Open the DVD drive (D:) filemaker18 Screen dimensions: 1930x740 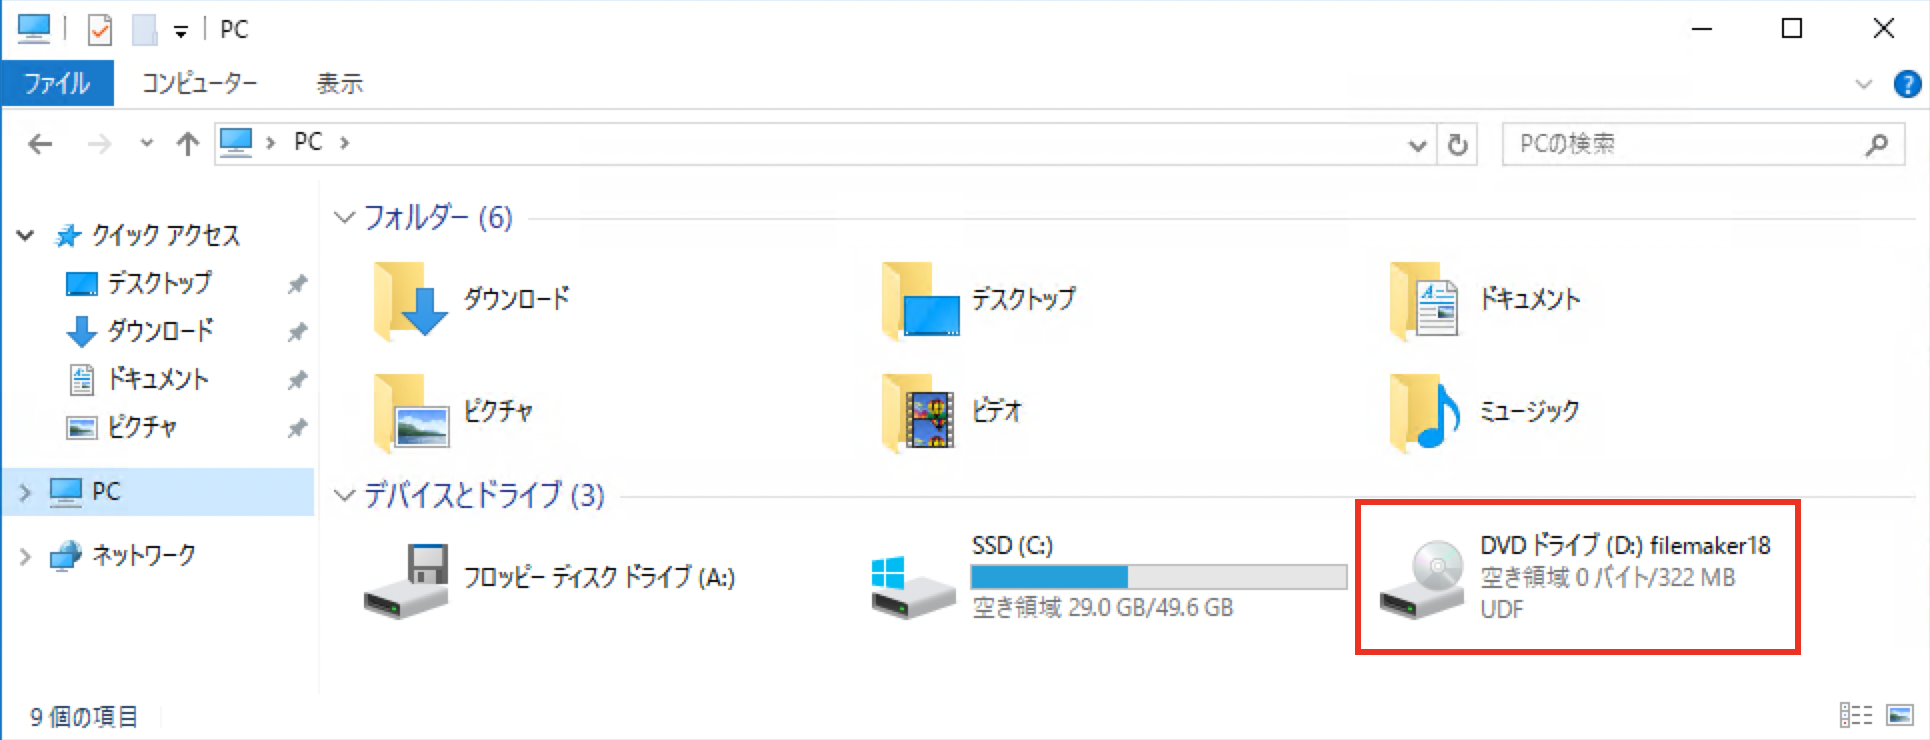click(x=1576, y=577)
